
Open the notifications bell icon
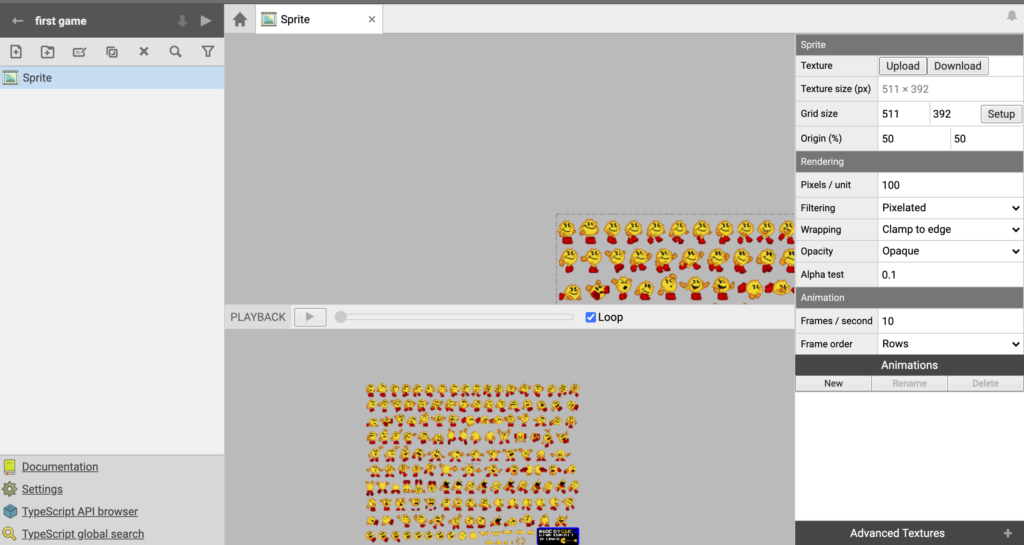tap(1012, 16)
